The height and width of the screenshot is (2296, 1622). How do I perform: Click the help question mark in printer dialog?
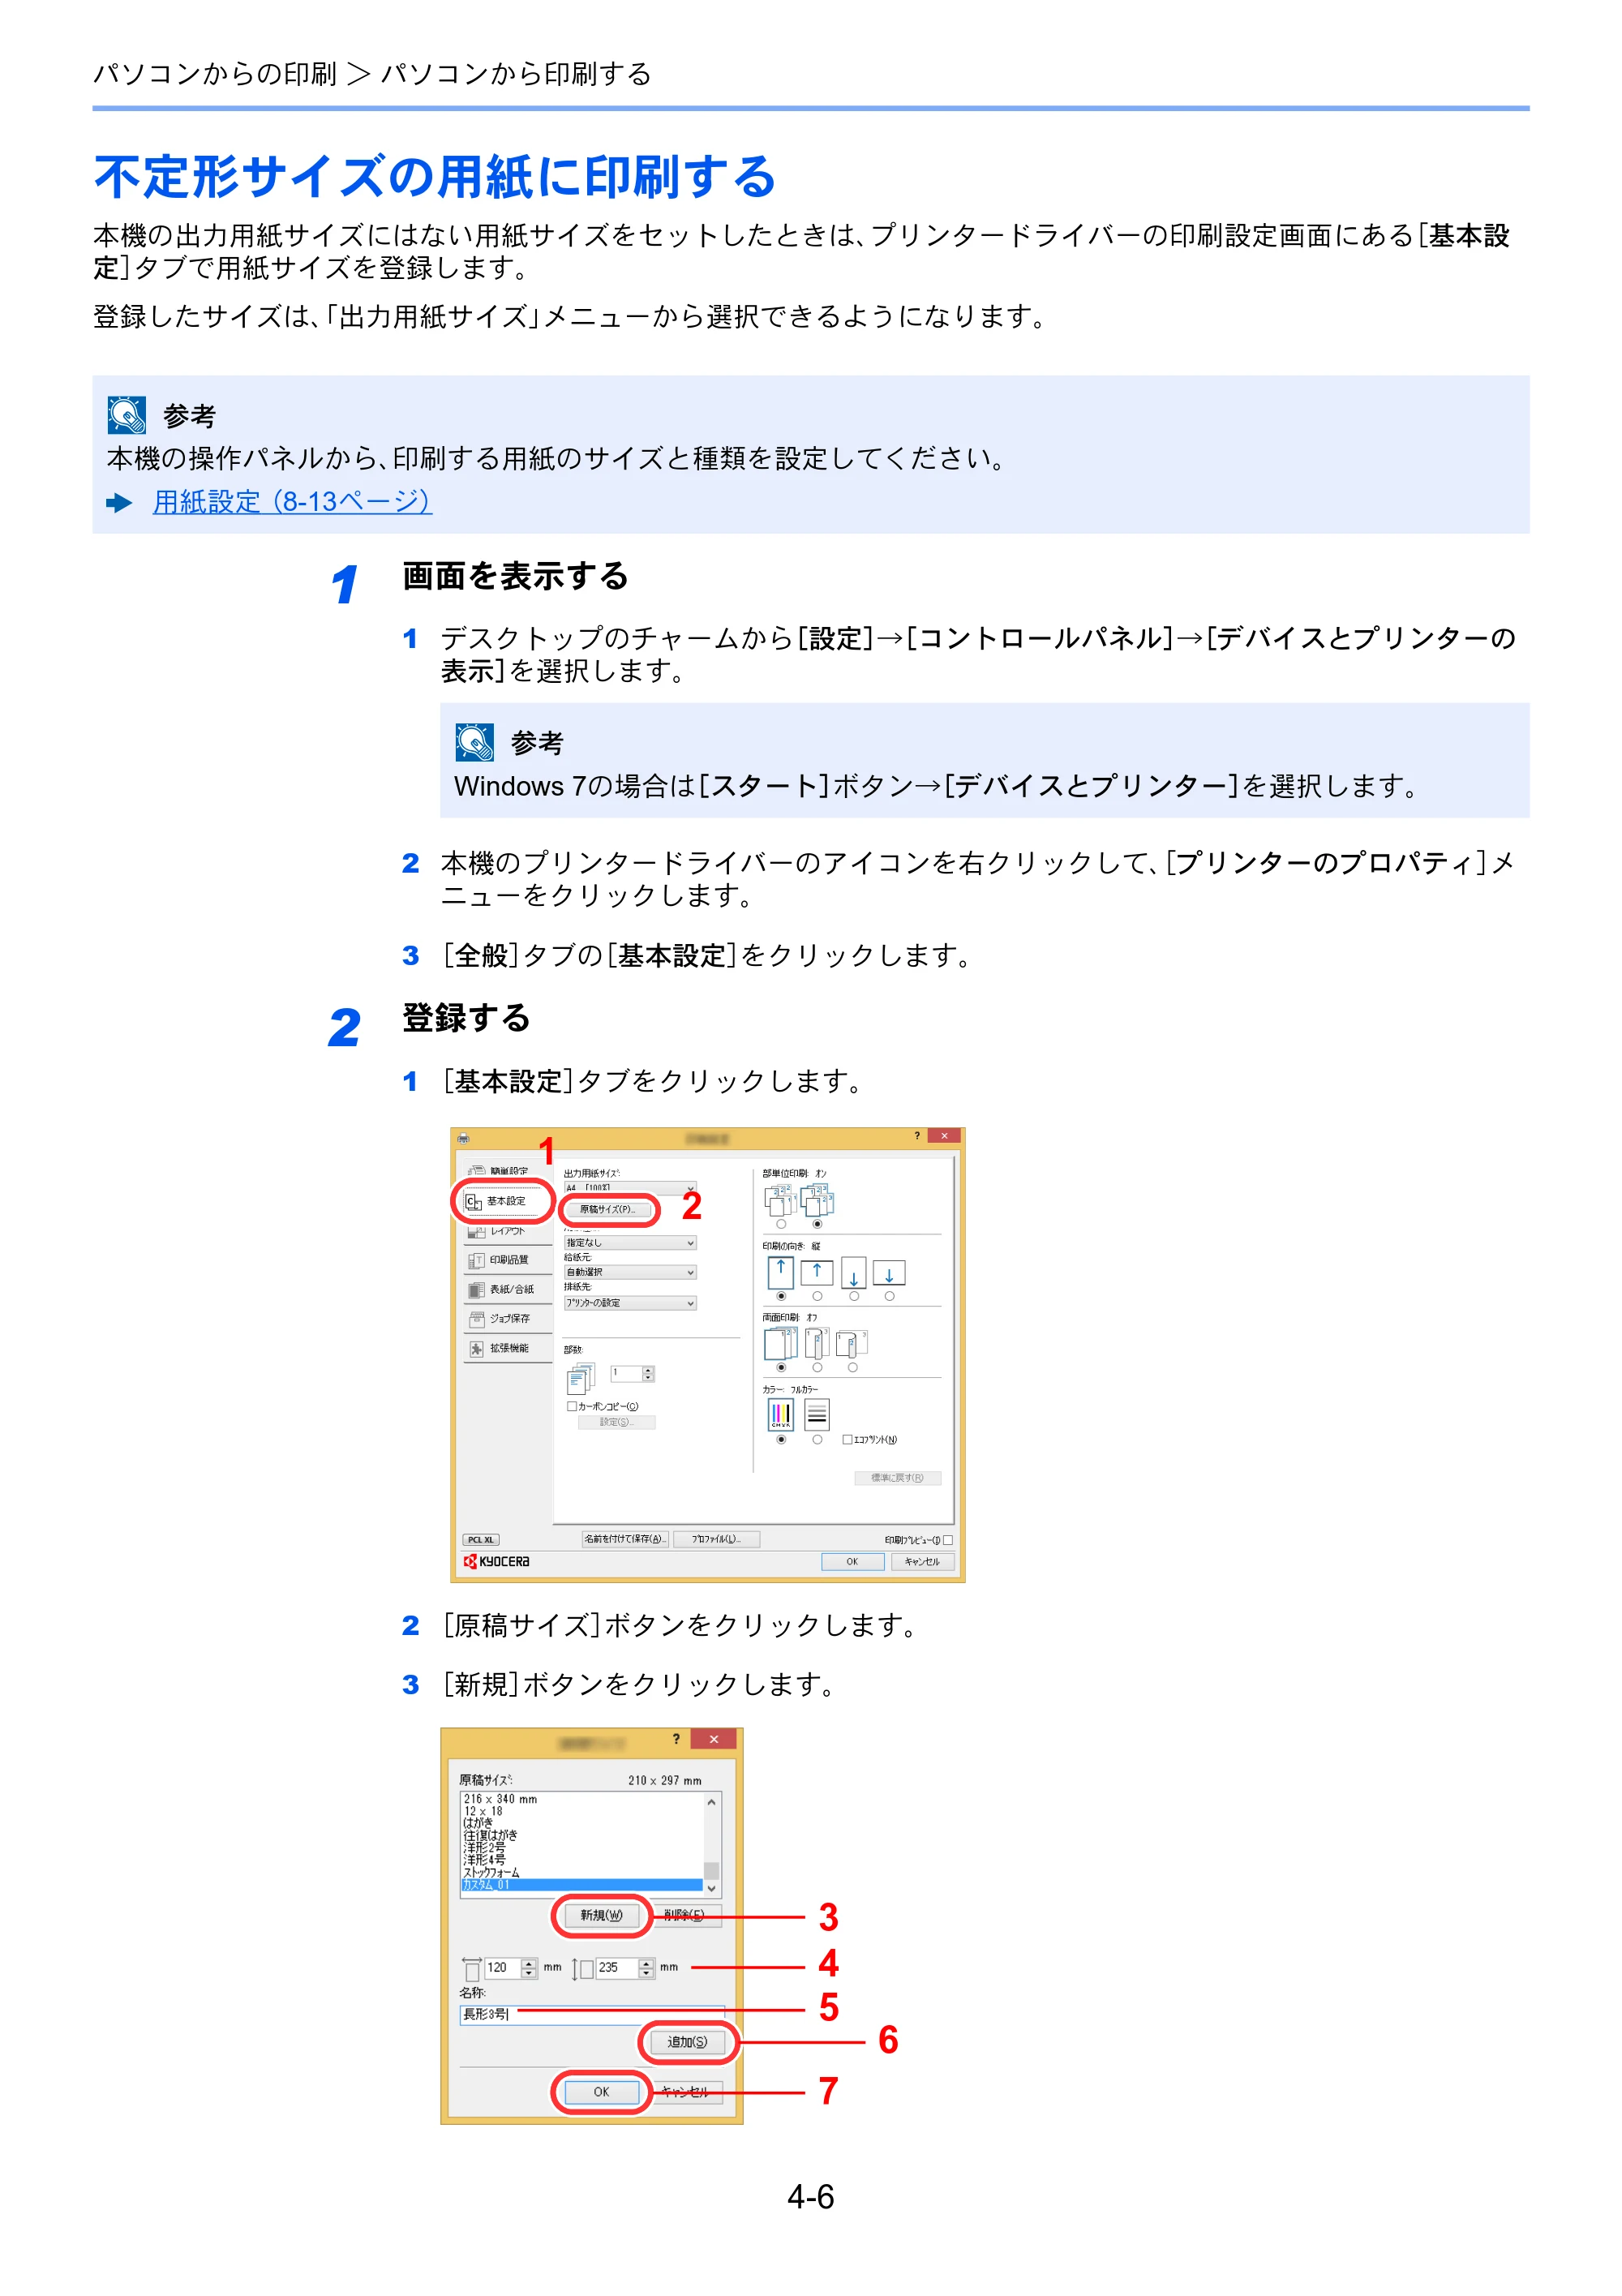pos(917,1136)
